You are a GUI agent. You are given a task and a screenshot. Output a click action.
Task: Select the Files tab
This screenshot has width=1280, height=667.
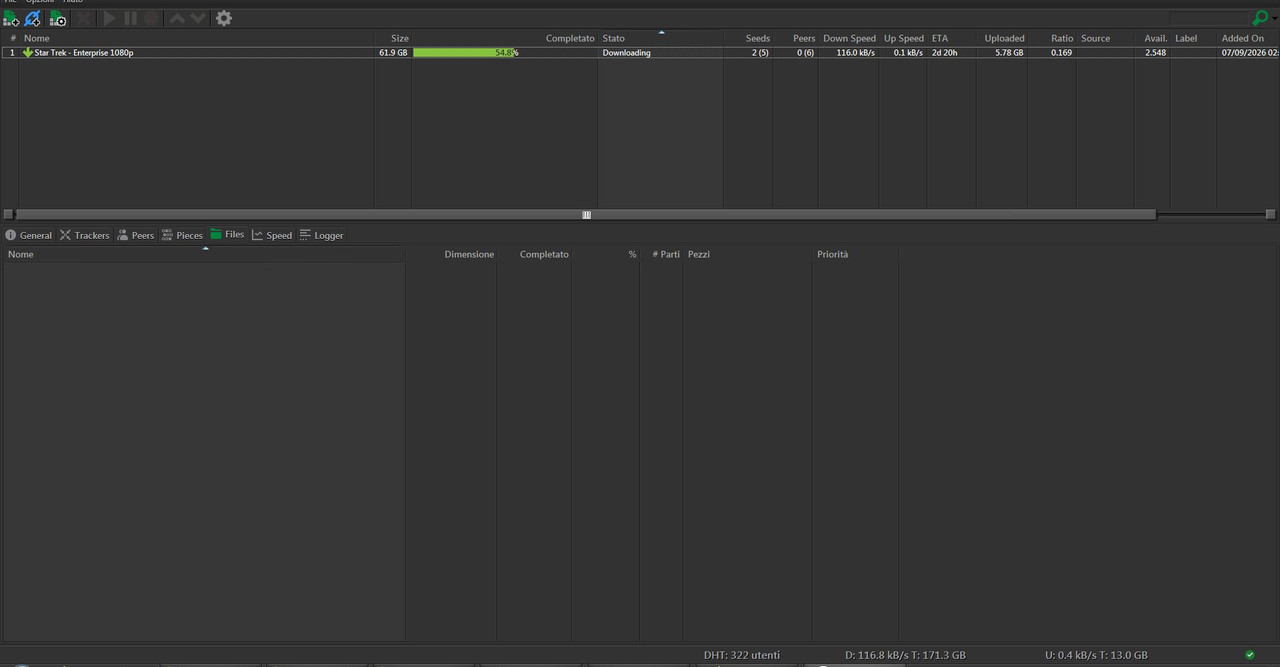[x=227, y=235]
